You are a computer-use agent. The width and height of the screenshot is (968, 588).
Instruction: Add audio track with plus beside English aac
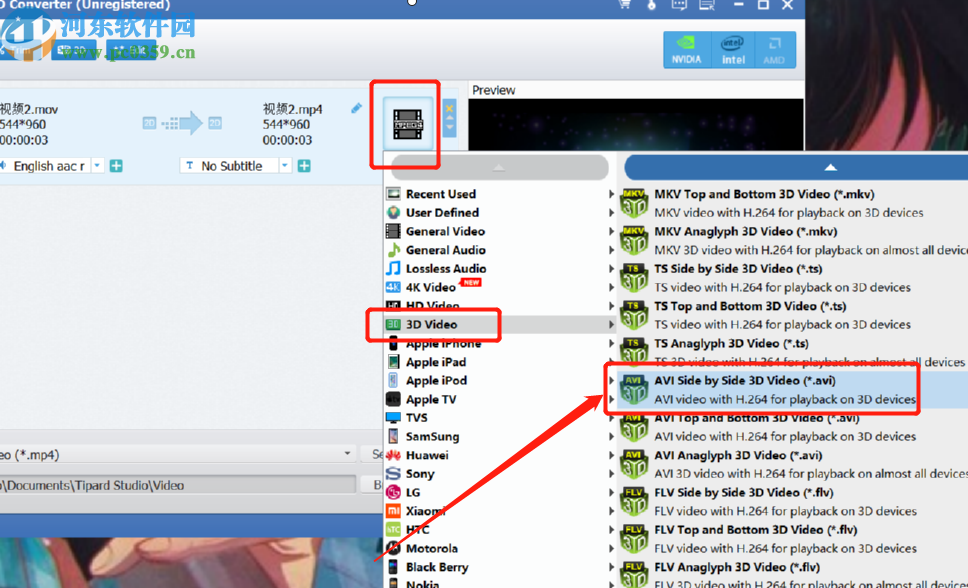tap(116, 166)
